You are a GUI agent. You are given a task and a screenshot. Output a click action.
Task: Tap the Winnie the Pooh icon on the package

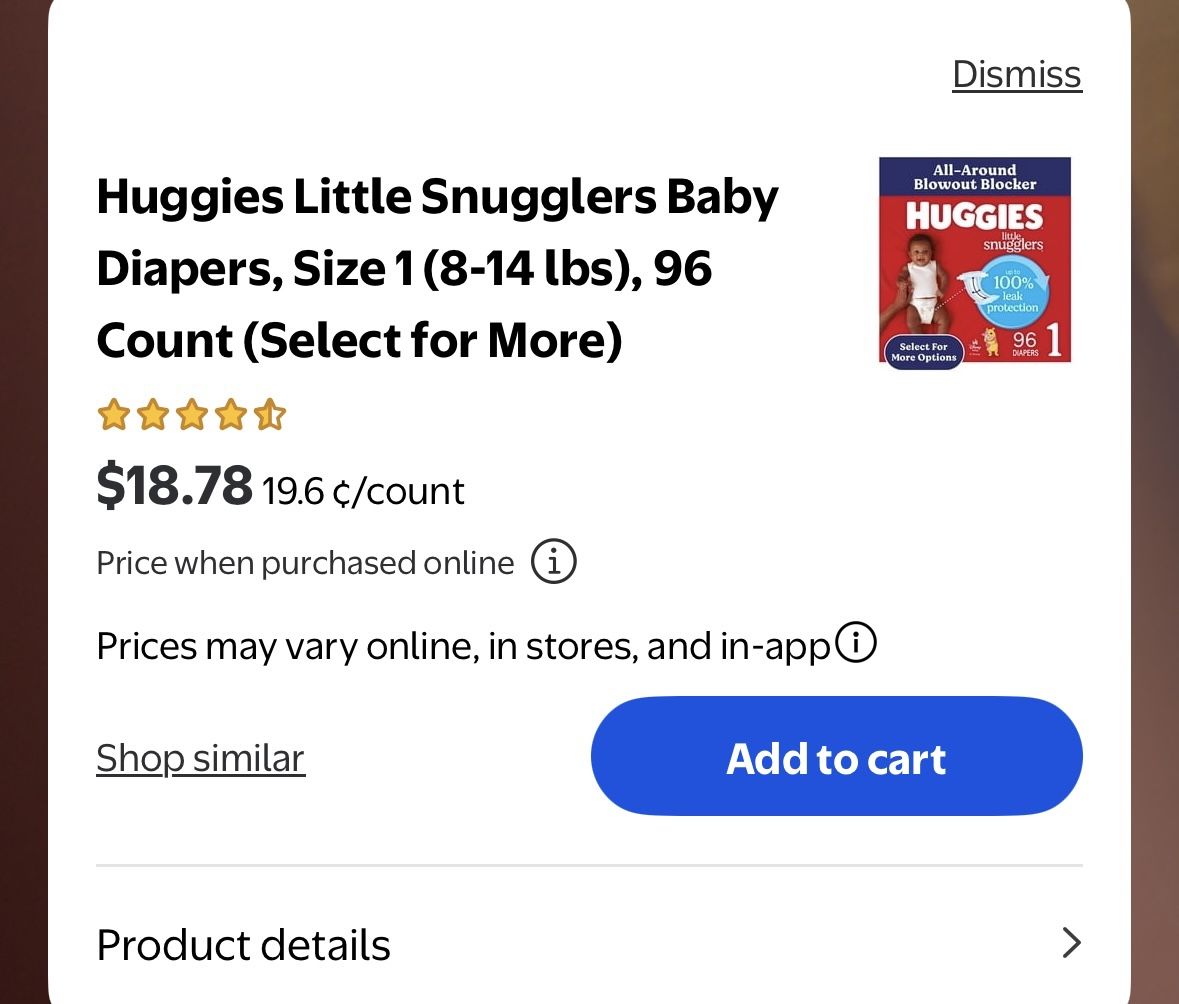click(991, 342)
